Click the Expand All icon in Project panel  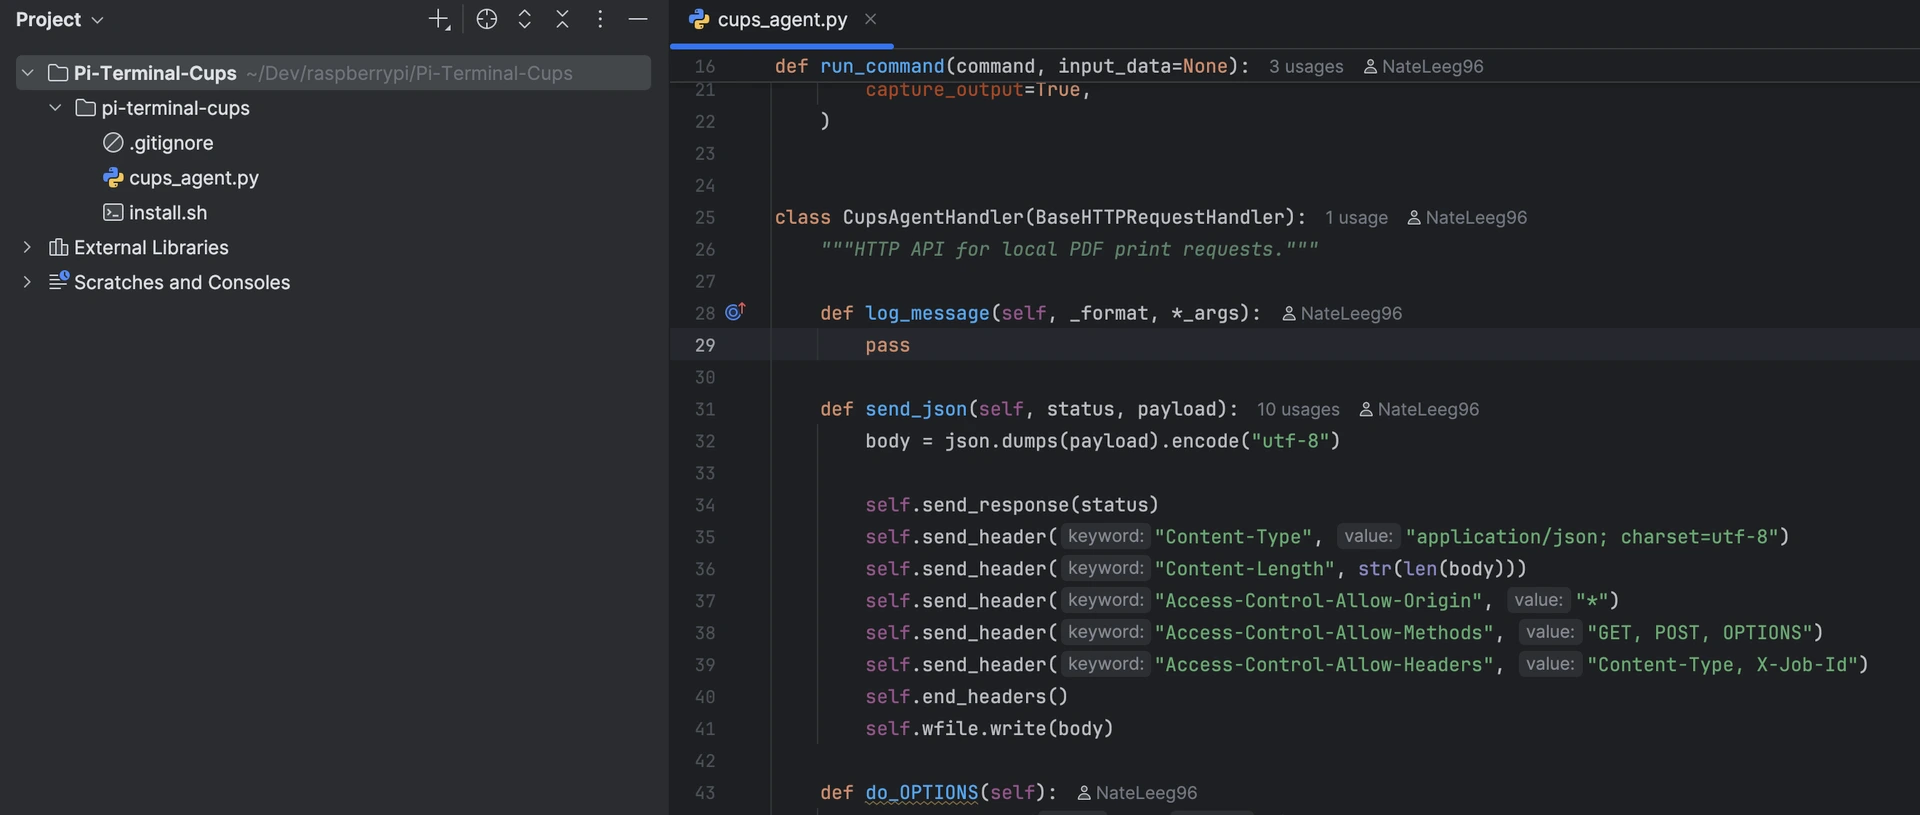[525, 20]
